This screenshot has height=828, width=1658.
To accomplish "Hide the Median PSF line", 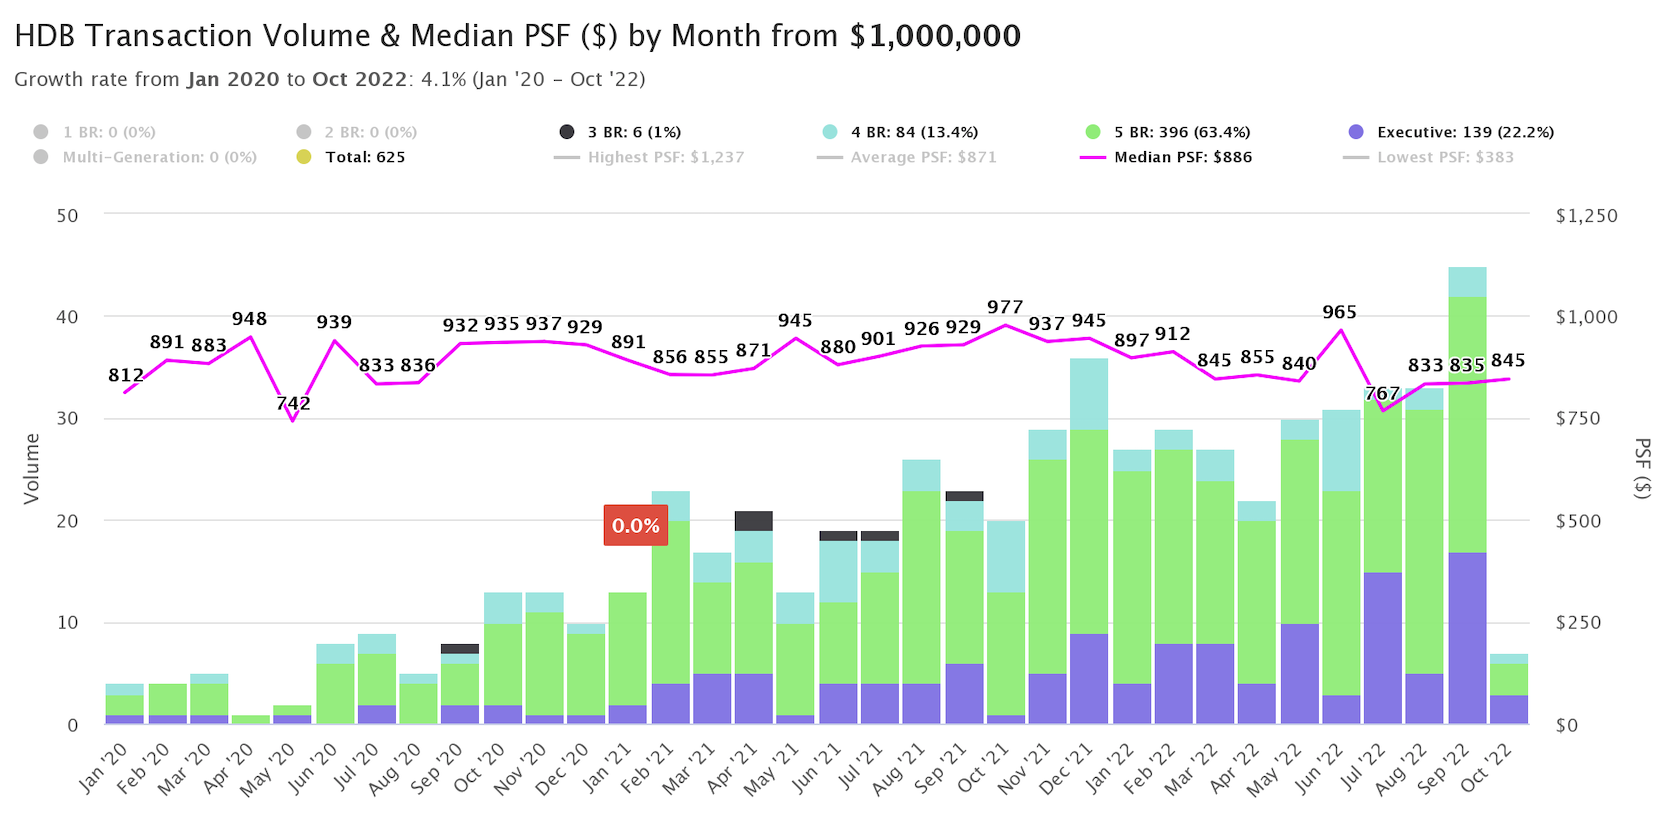I will 1182,157.
